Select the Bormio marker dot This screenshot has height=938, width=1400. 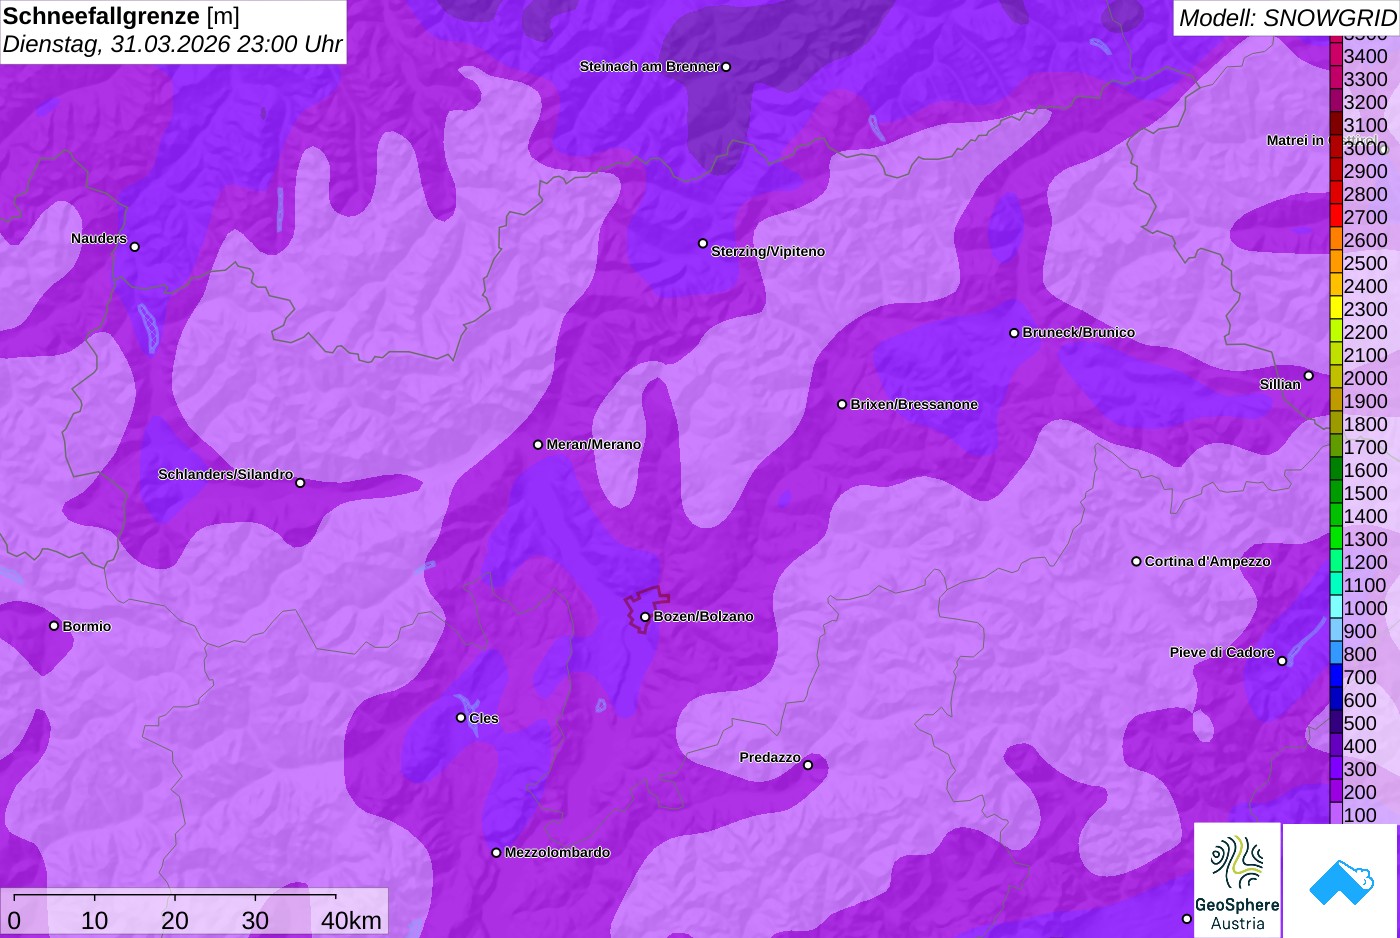54,626
